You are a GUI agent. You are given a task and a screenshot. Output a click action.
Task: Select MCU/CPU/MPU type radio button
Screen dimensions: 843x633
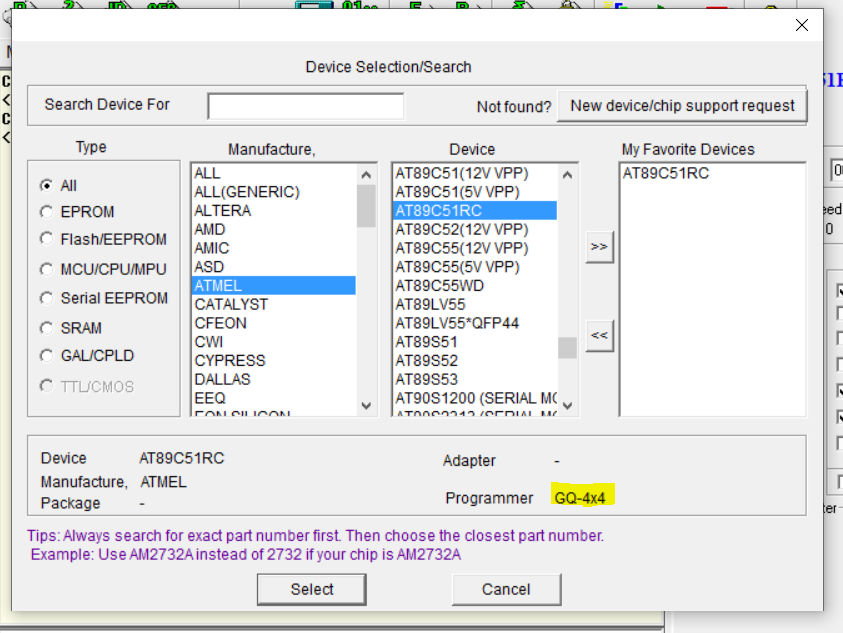[x=46, y=269]
